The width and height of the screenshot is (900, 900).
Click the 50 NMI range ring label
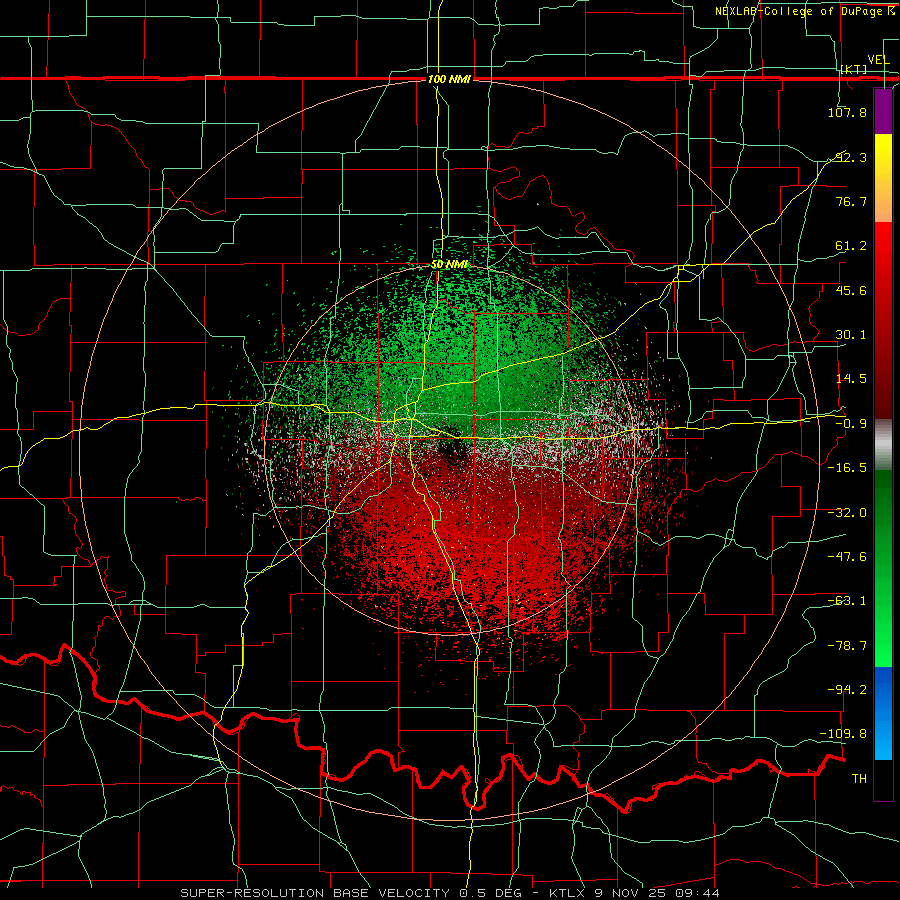coord(449,265)
